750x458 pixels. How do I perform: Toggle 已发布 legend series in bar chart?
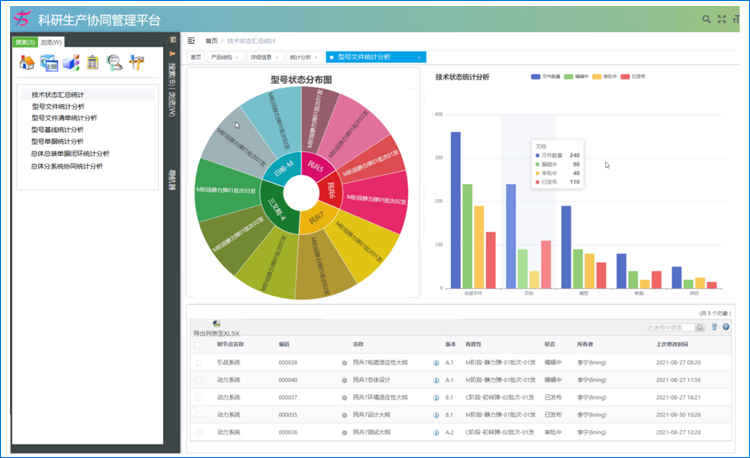tap(633, 76)
